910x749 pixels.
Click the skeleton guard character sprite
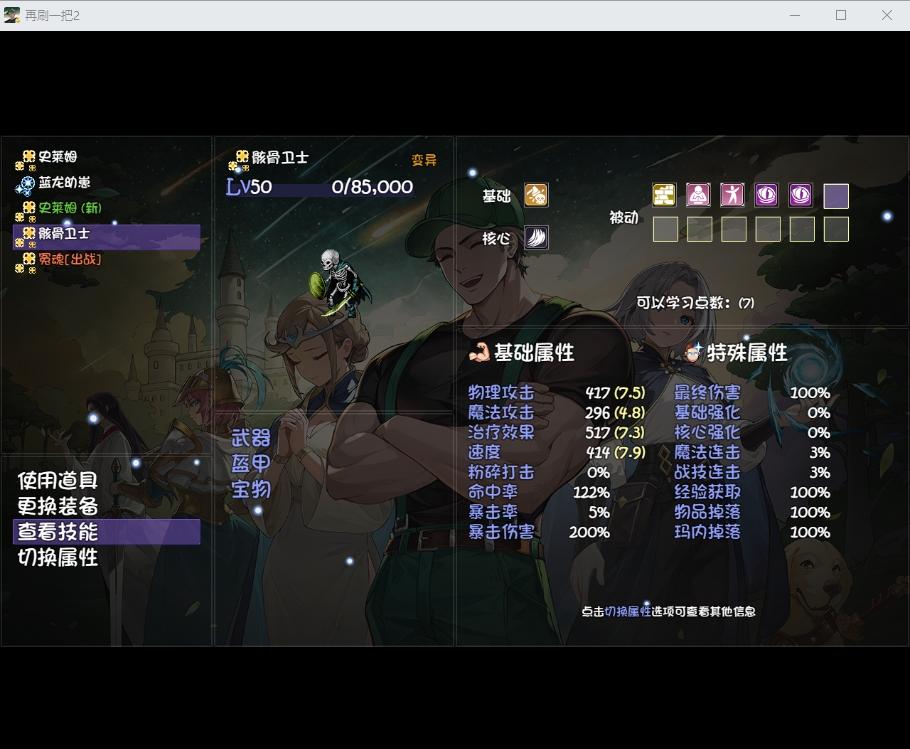pyautogui.click(x=341, y=283)
